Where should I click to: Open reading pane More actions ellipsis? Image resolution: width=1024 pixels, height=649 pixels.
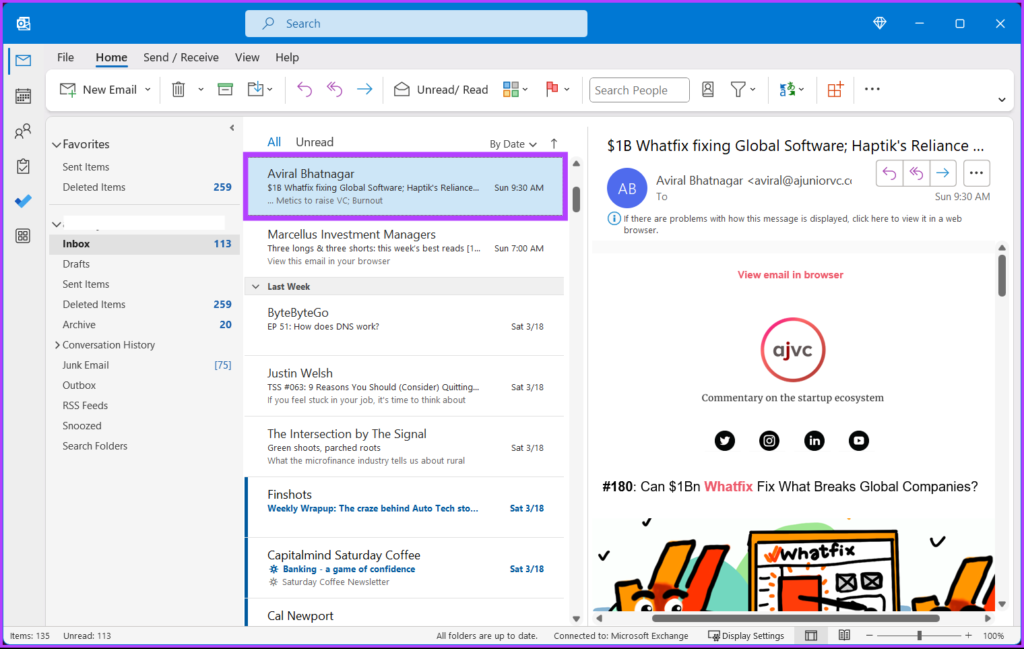(x=976, y=173)
